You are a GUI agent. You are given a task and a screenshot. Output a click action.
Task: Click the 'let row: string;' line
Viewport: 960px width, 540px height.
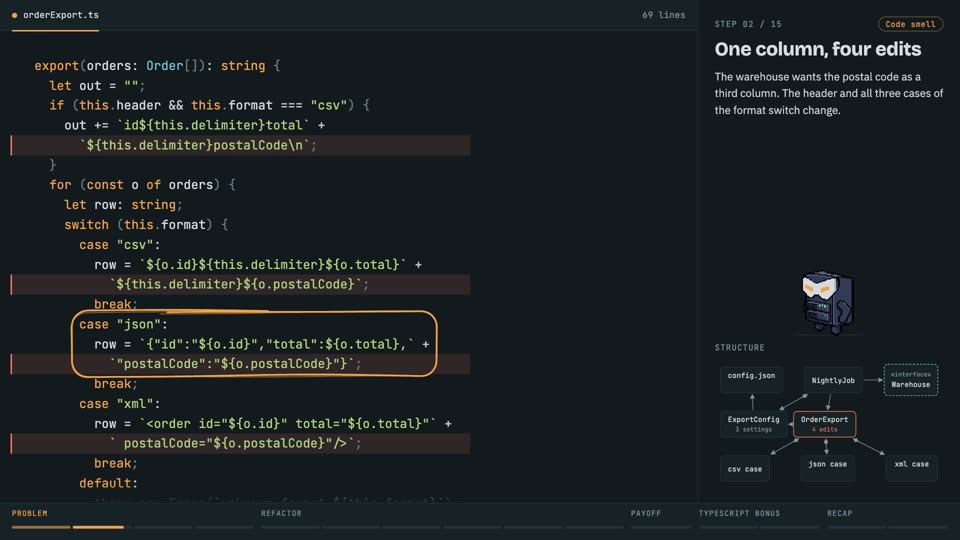click(x=123, y=204)
